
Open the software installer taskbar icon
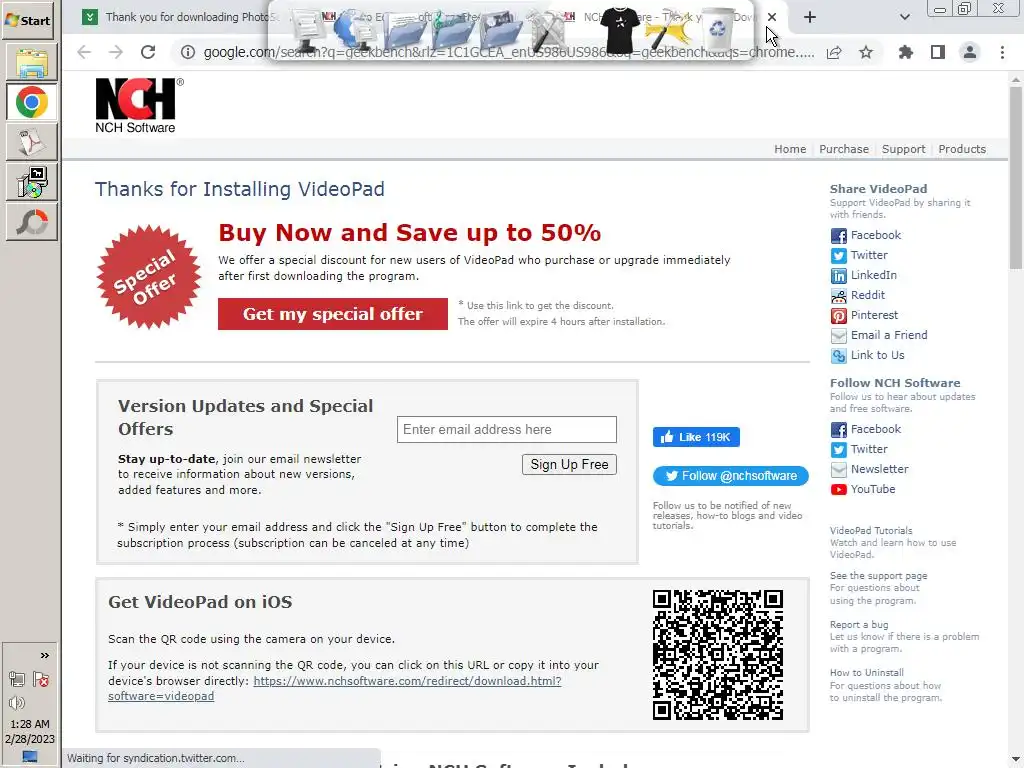point(31,182)
